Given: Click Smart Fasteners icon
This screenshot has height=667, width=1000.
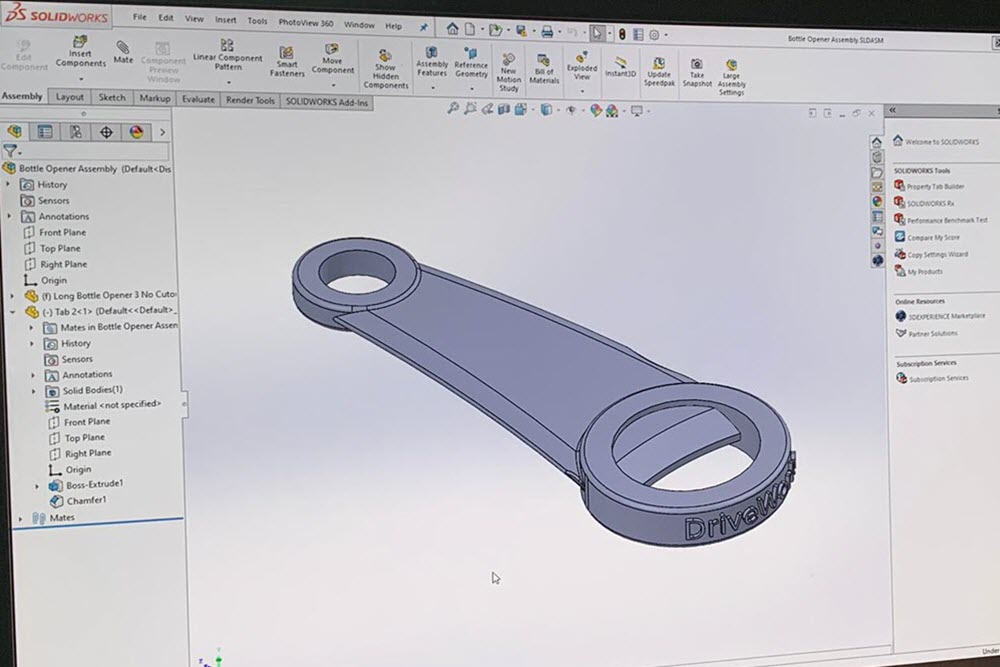Looking at the screenshot, I should pos(287,62).
